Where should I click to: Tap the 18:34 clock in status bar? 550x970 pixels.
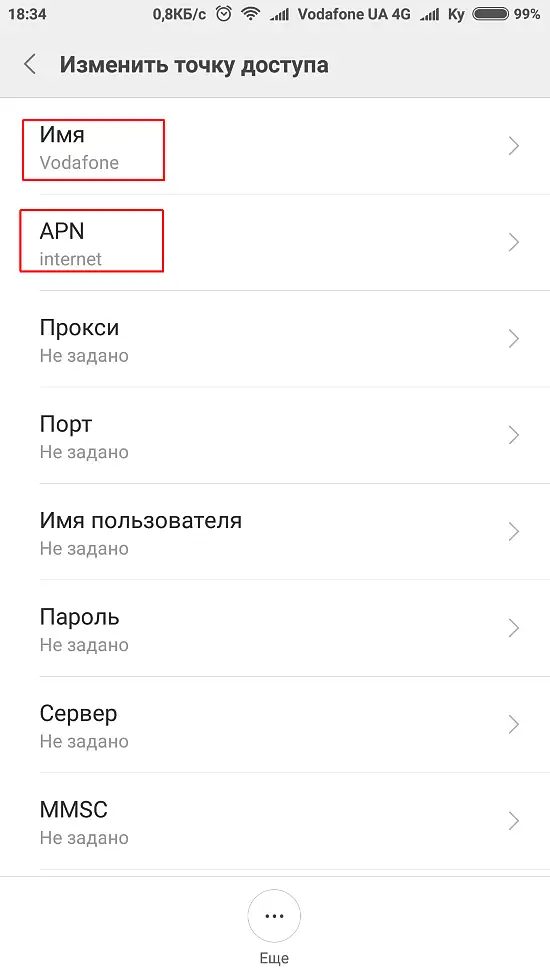coord(27,14)
